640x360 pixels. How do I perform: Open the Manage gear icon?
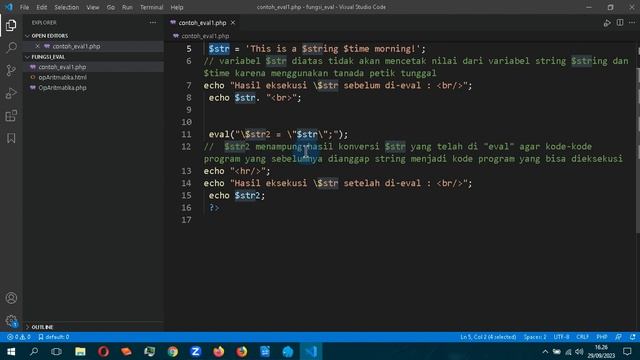pyautogui.click(x=11, y=320)
